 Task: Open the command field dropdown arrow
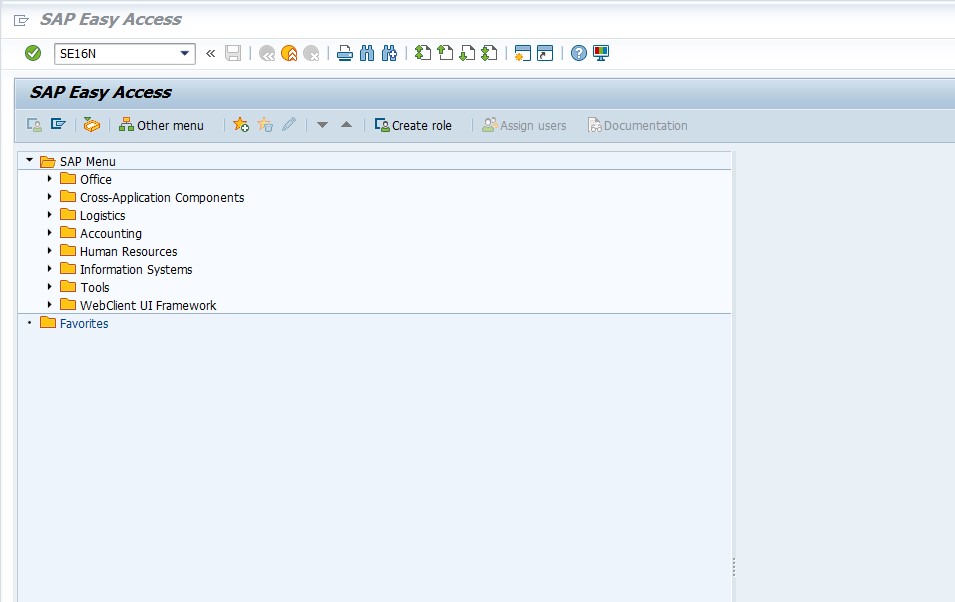185,54
